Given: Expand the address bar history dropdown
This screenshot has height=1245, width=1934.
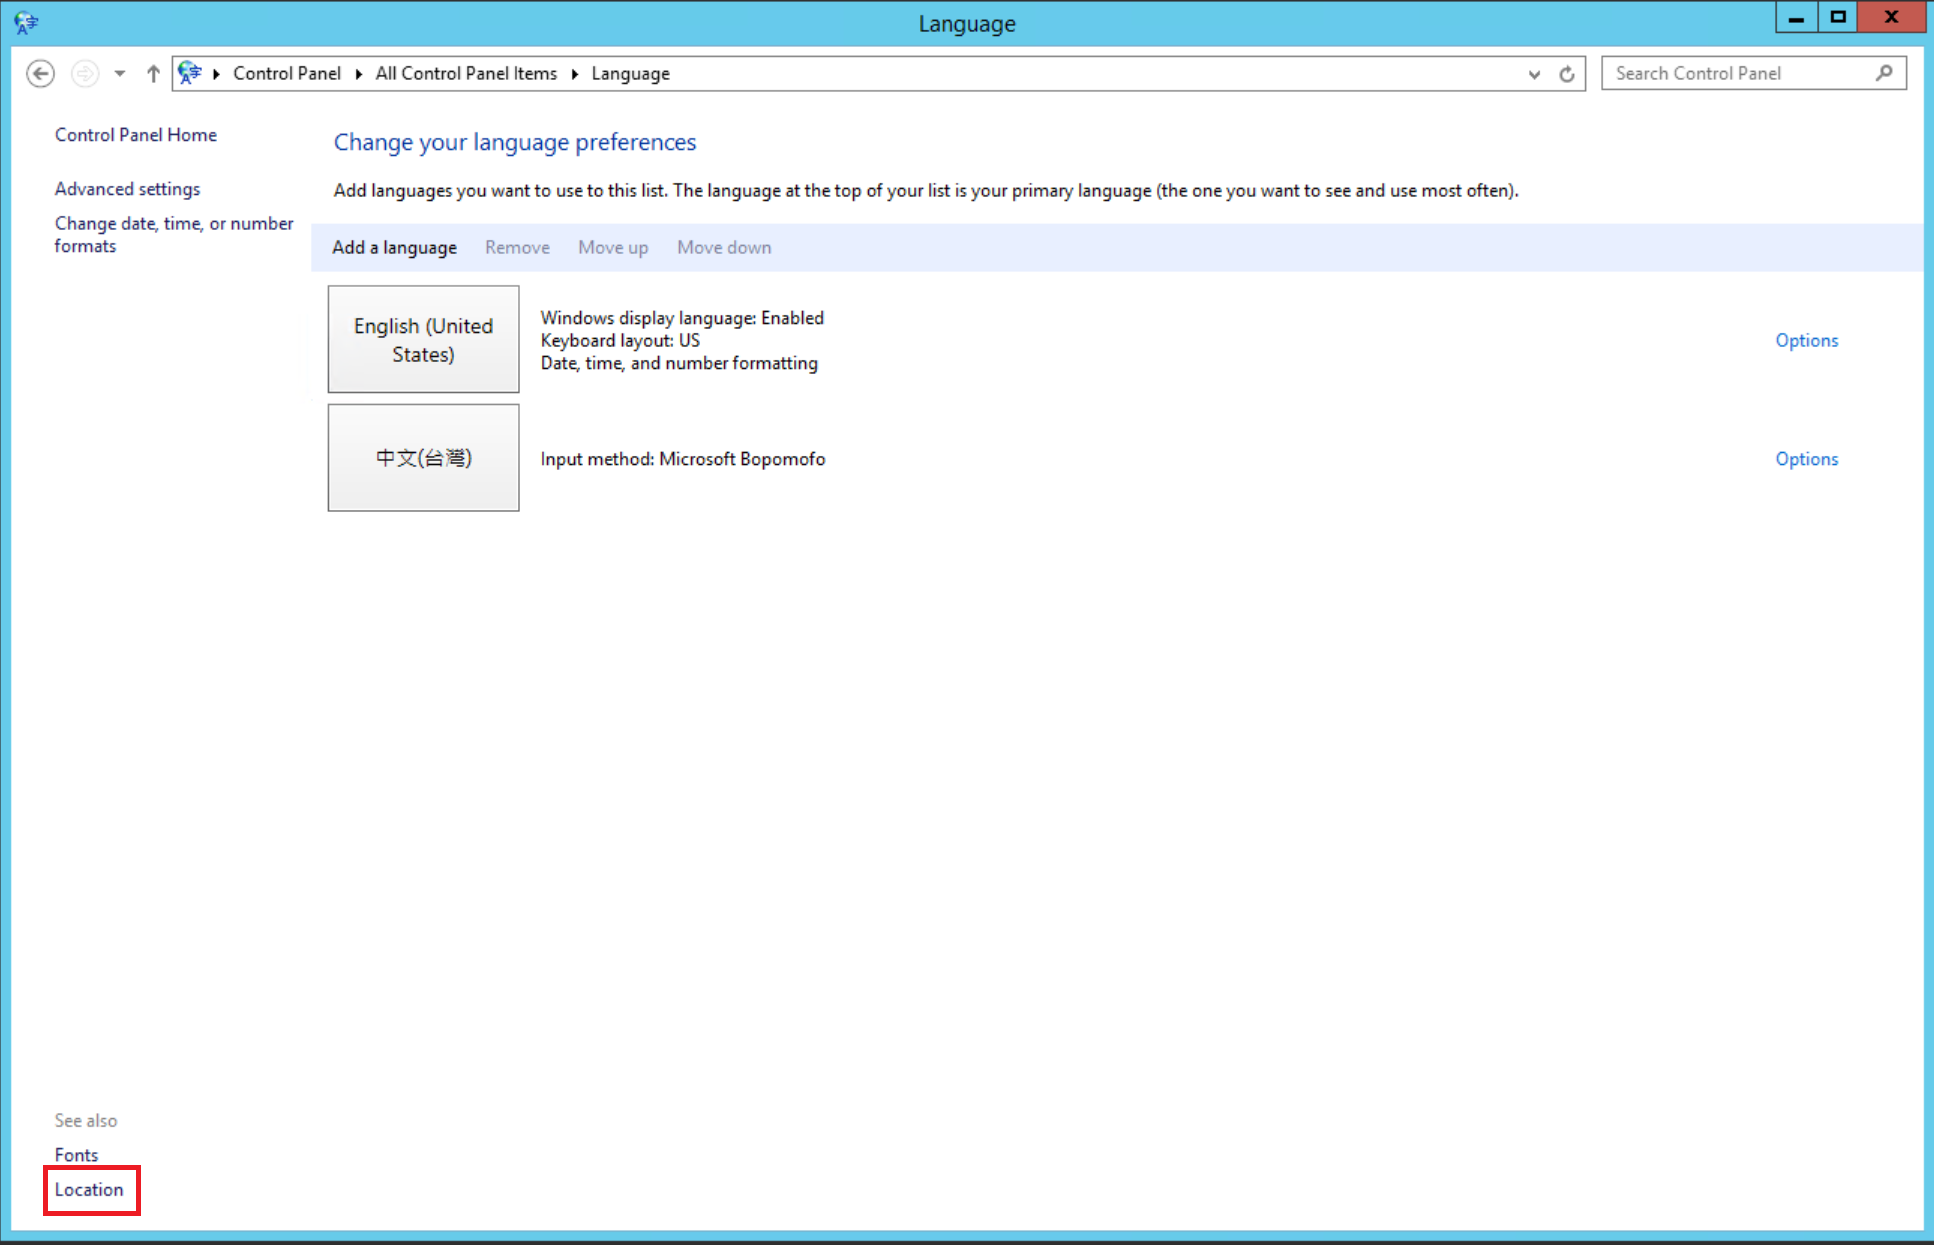Looking at the screenshot, I should click(x=1534, y=74).
